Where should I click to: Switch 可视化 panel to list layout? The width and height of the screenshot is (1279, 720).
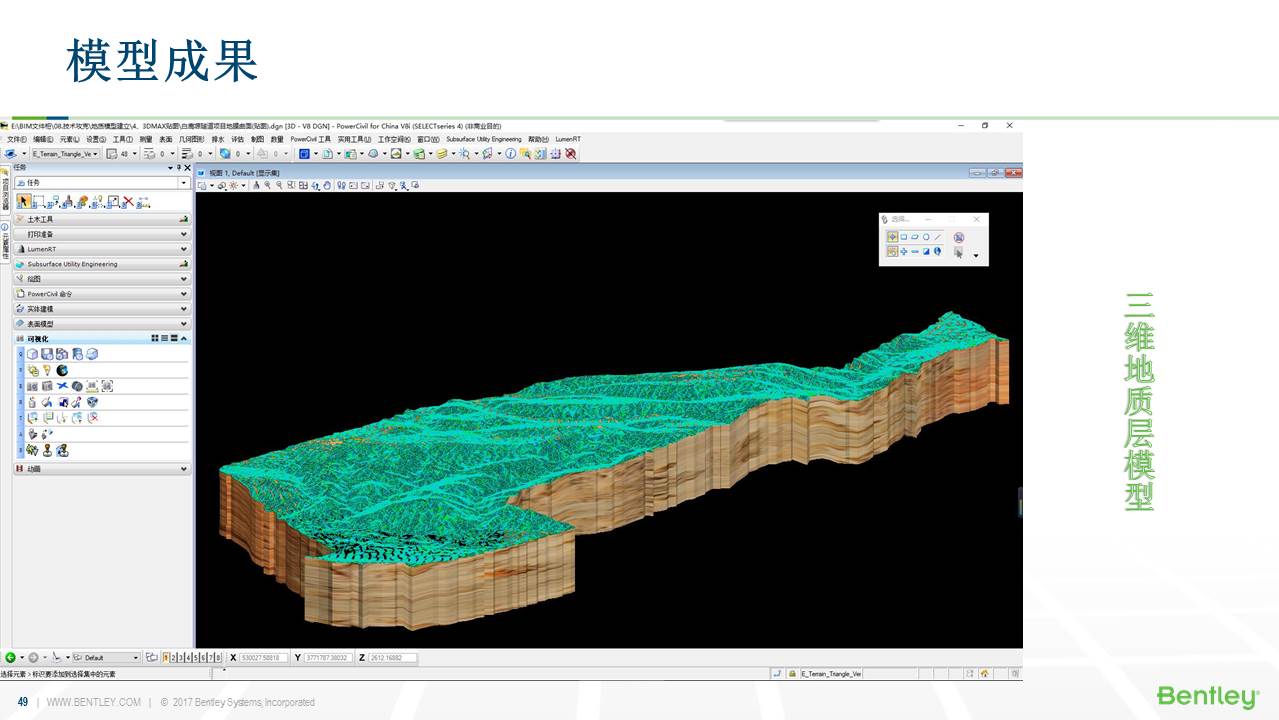coord(164,339)
